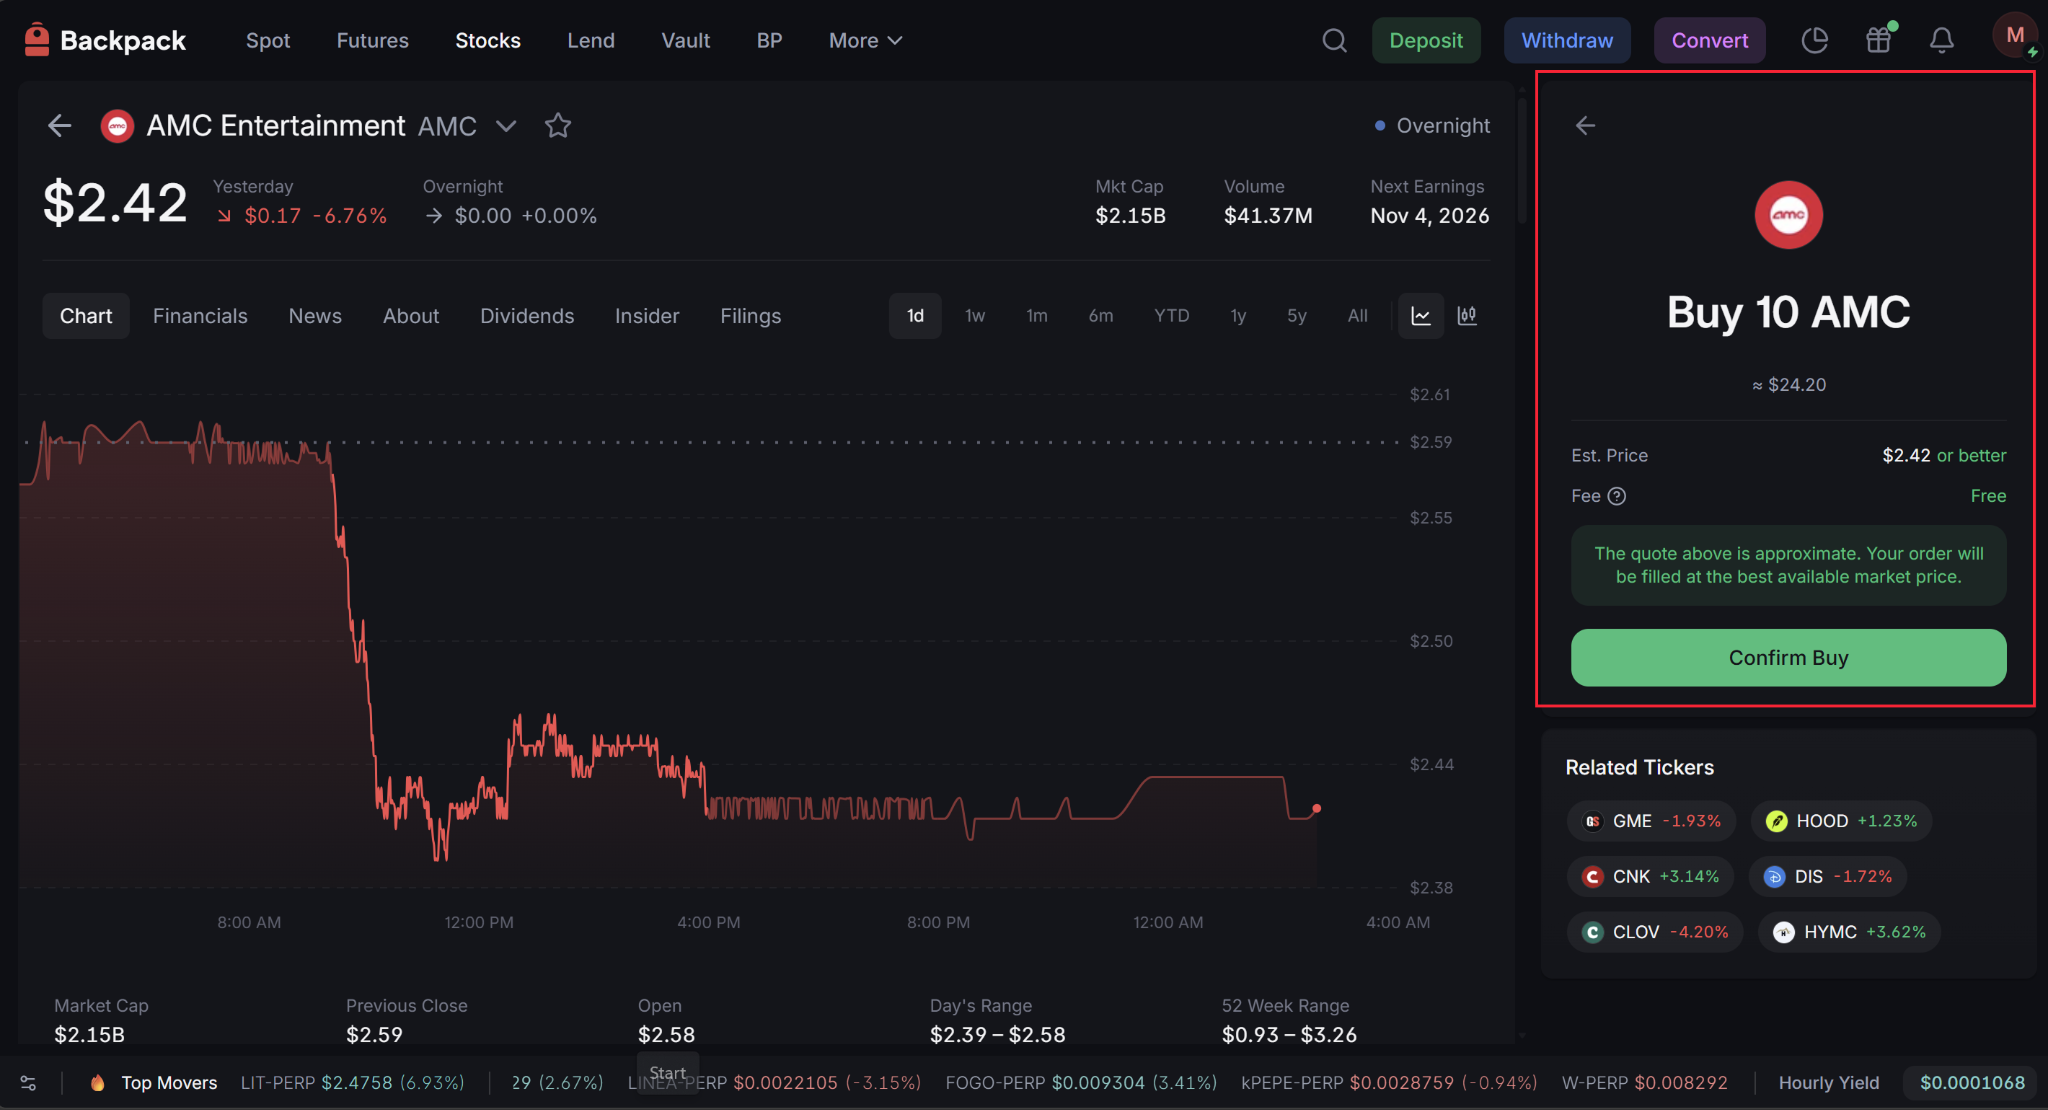Open ticker bar settings icon

[28, 1083]
